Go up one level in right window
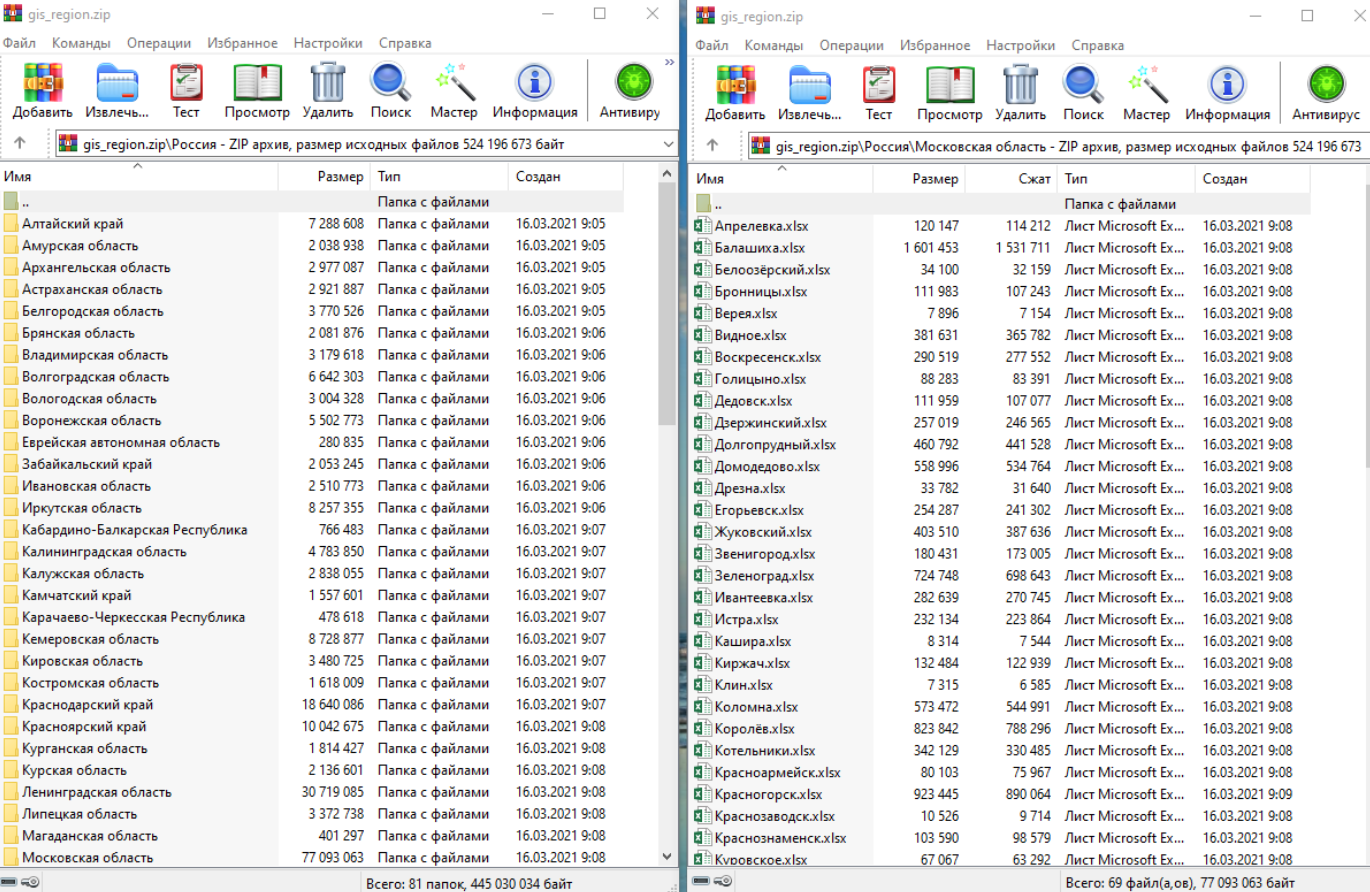This screenshot has width=1370, height=892. tap(713, 145)
